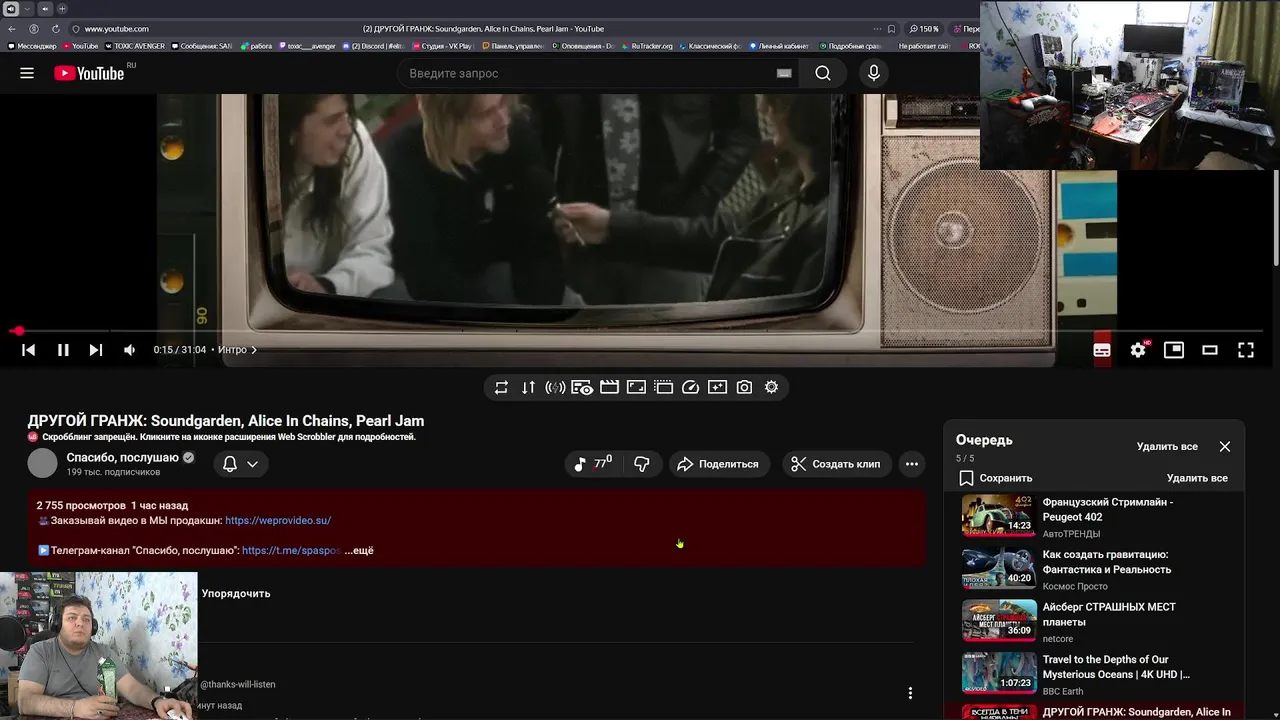This screenshot has height=720, width=1280.
Task: Open the Личный кабинет bookmark
Action: pyautogui.click(x=780, y=46)
